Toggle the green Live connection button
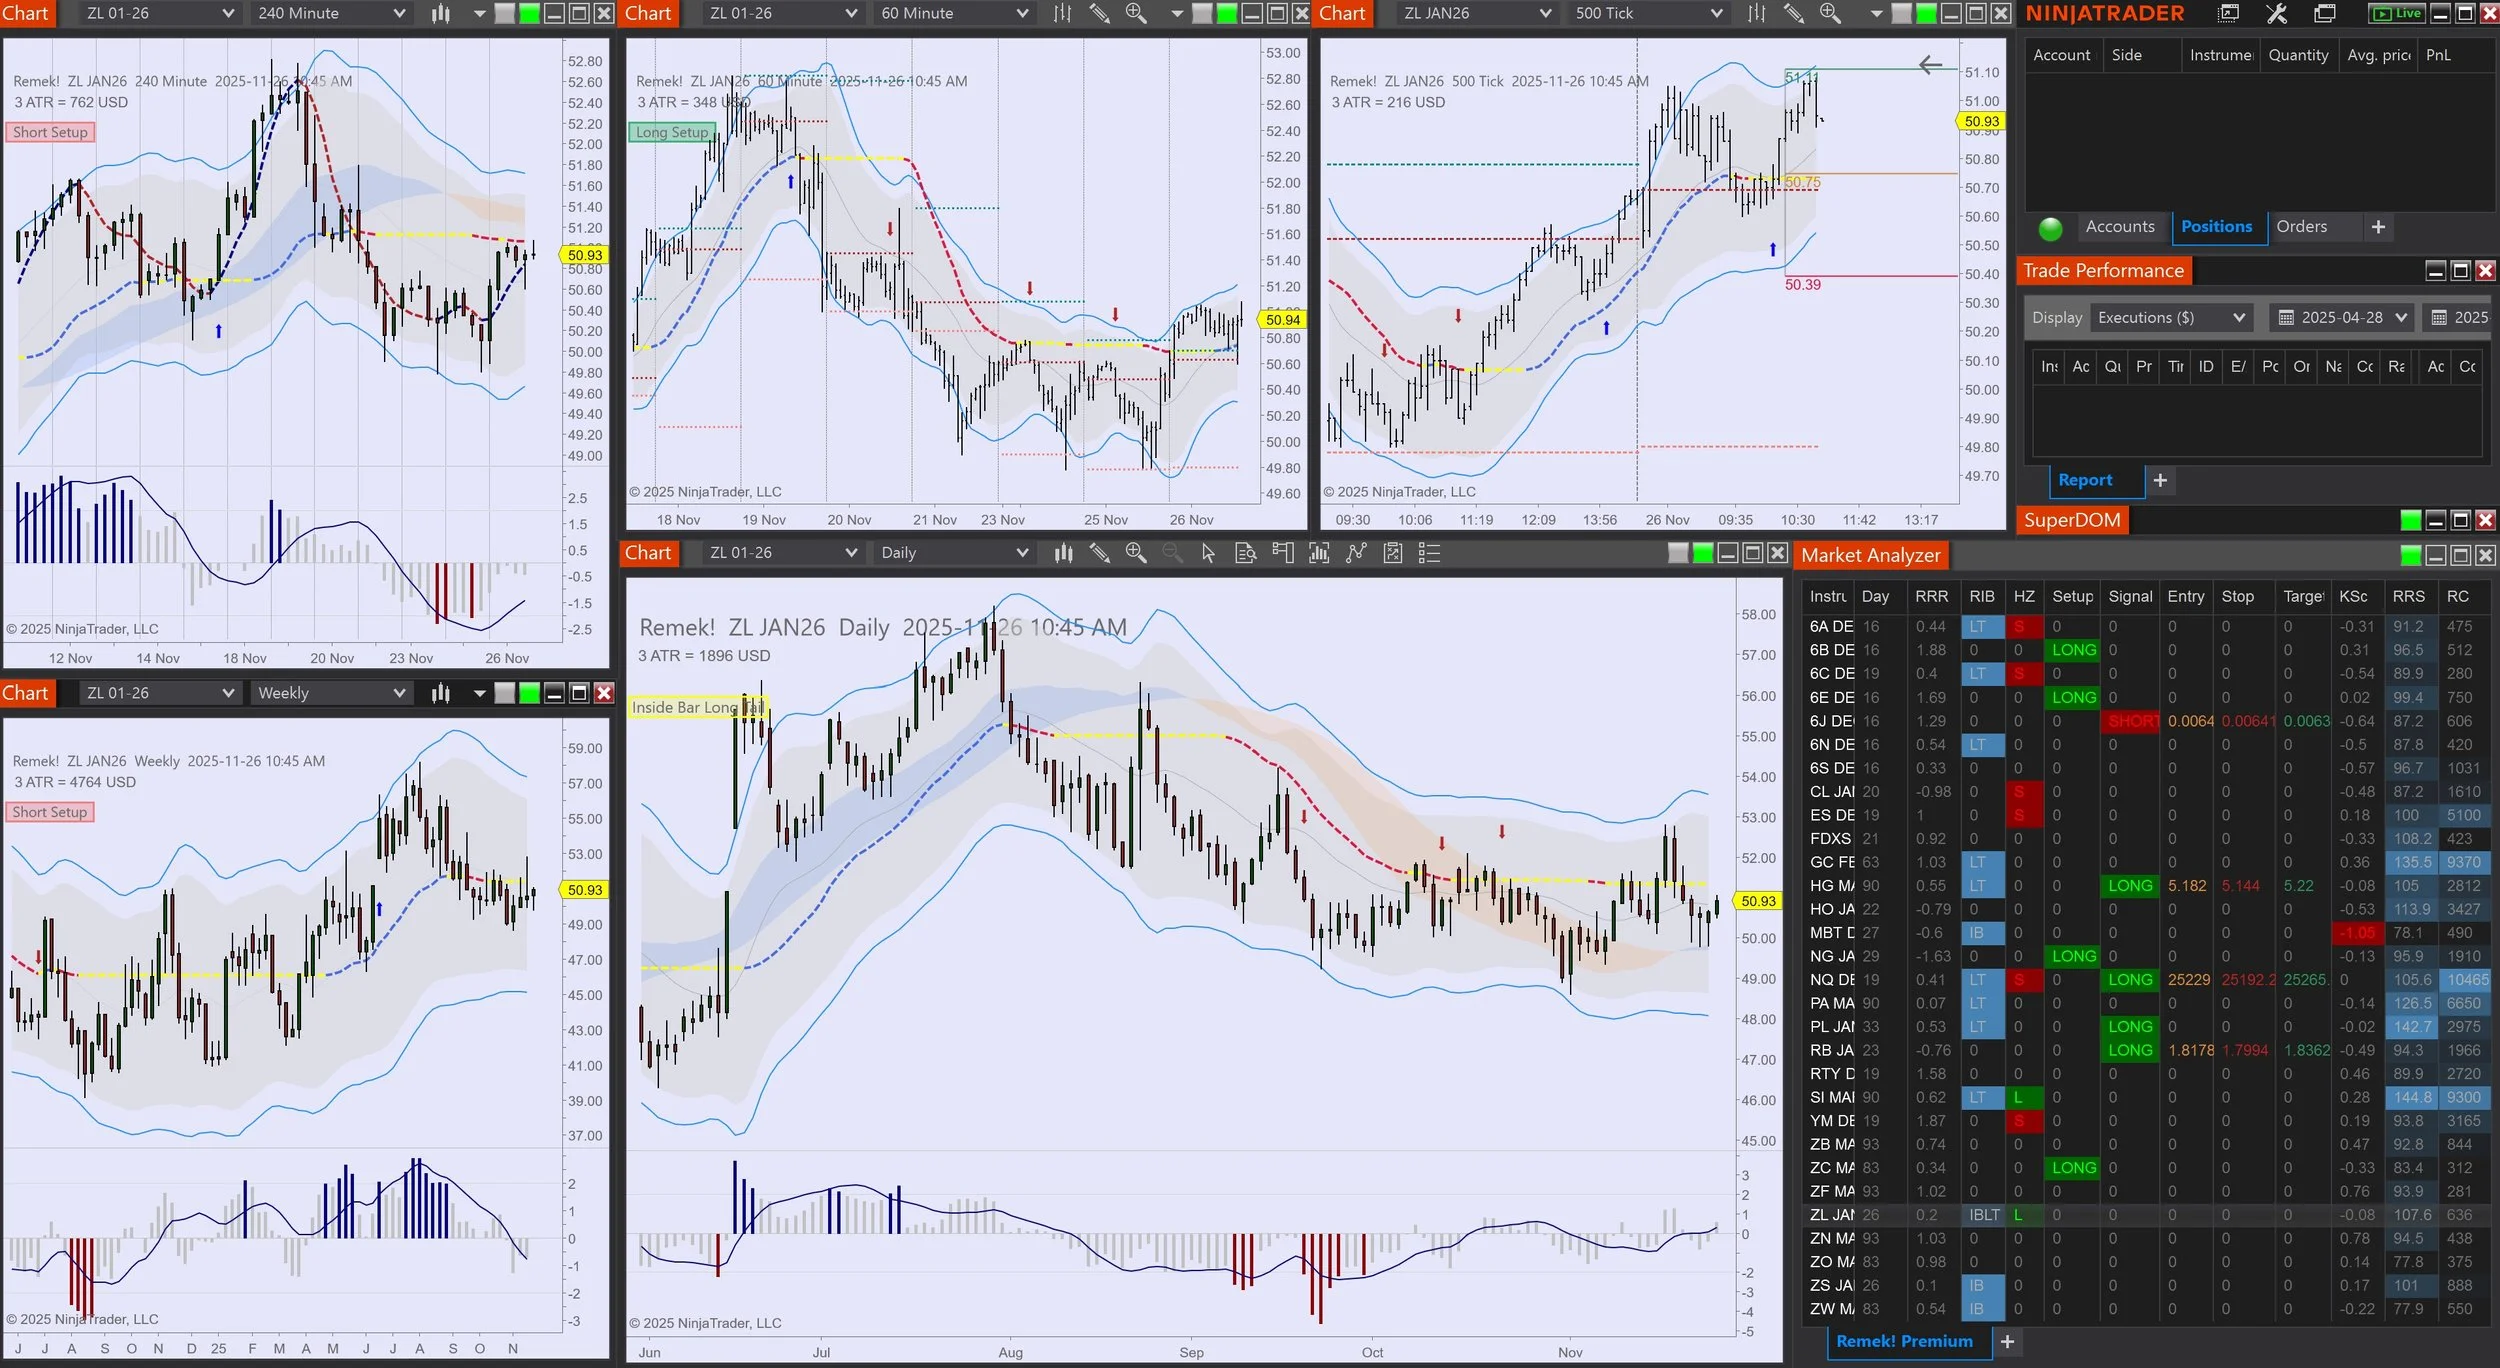 coord(2396,13)
